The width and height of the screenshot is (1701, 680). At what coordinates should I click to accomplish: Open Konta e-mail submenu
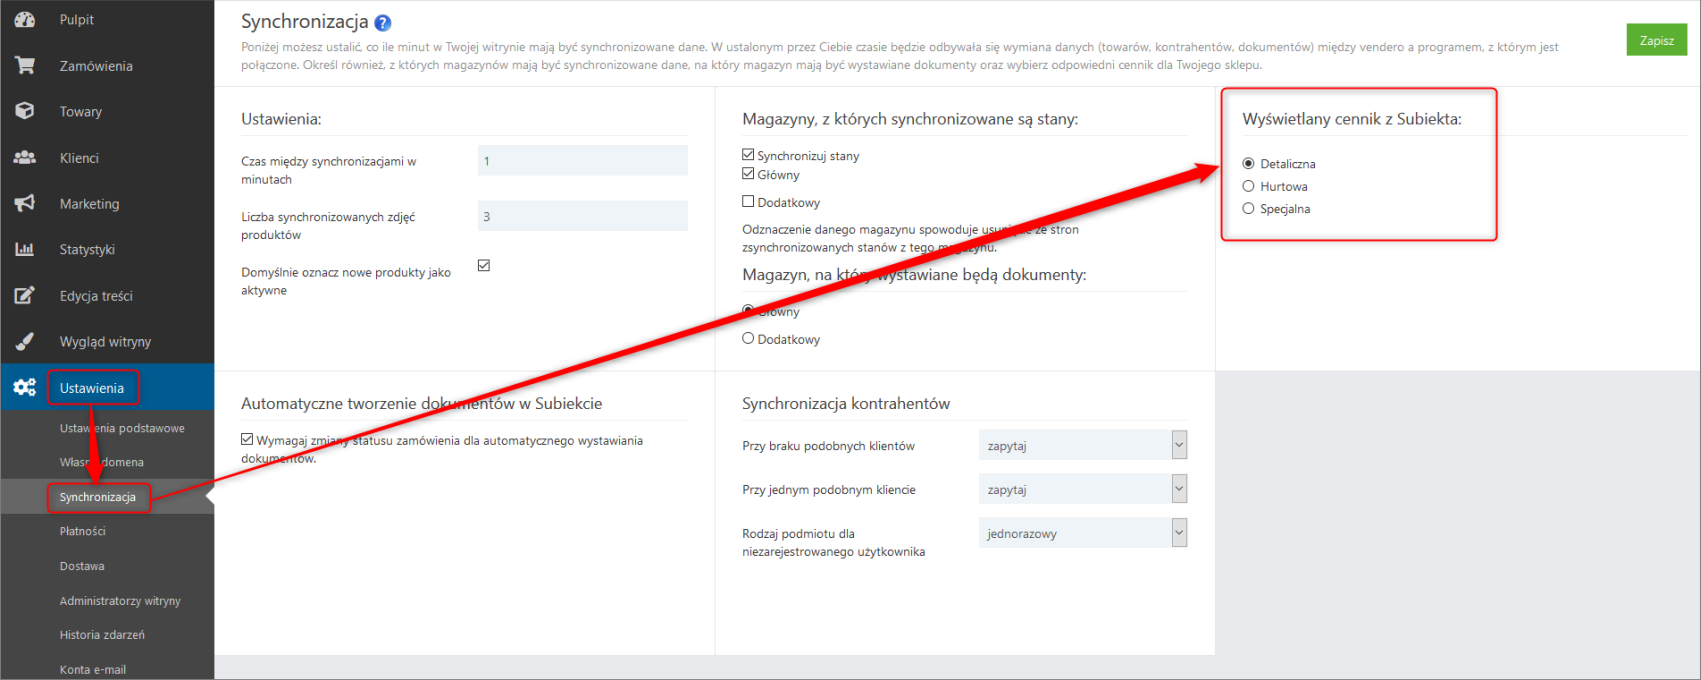[x=93, y=669]
